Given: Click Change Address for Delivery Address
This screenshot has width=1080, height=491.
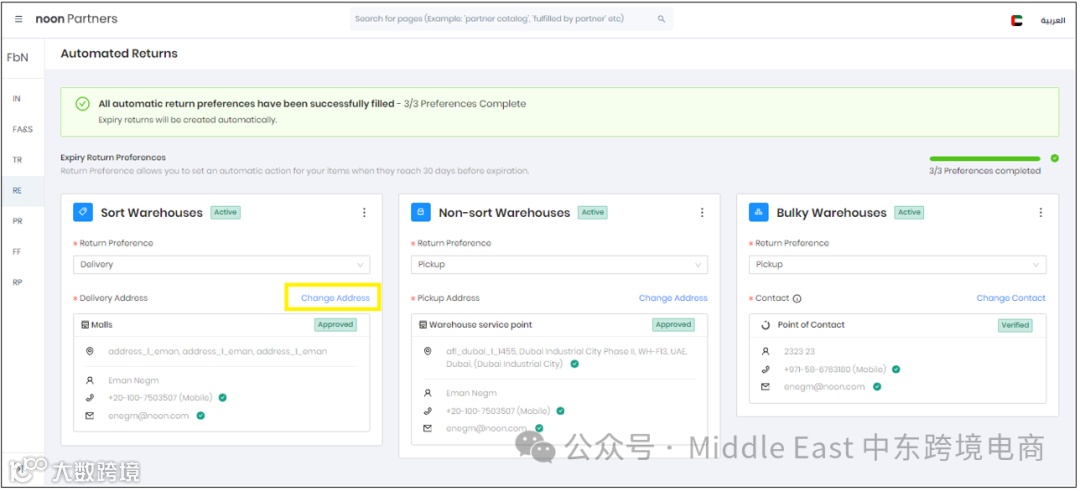Looking at the screenshot, I should pos(335,298).
